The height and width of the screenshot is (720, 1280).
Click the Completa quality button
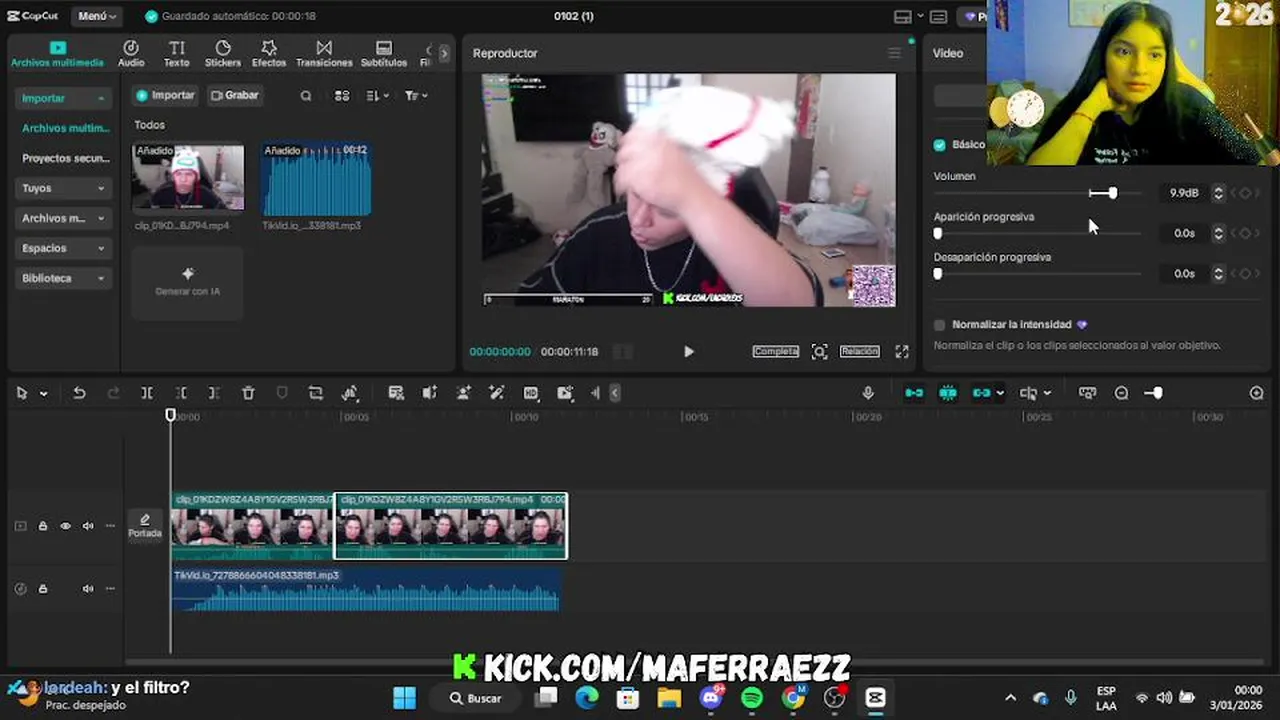click(775, 351)
